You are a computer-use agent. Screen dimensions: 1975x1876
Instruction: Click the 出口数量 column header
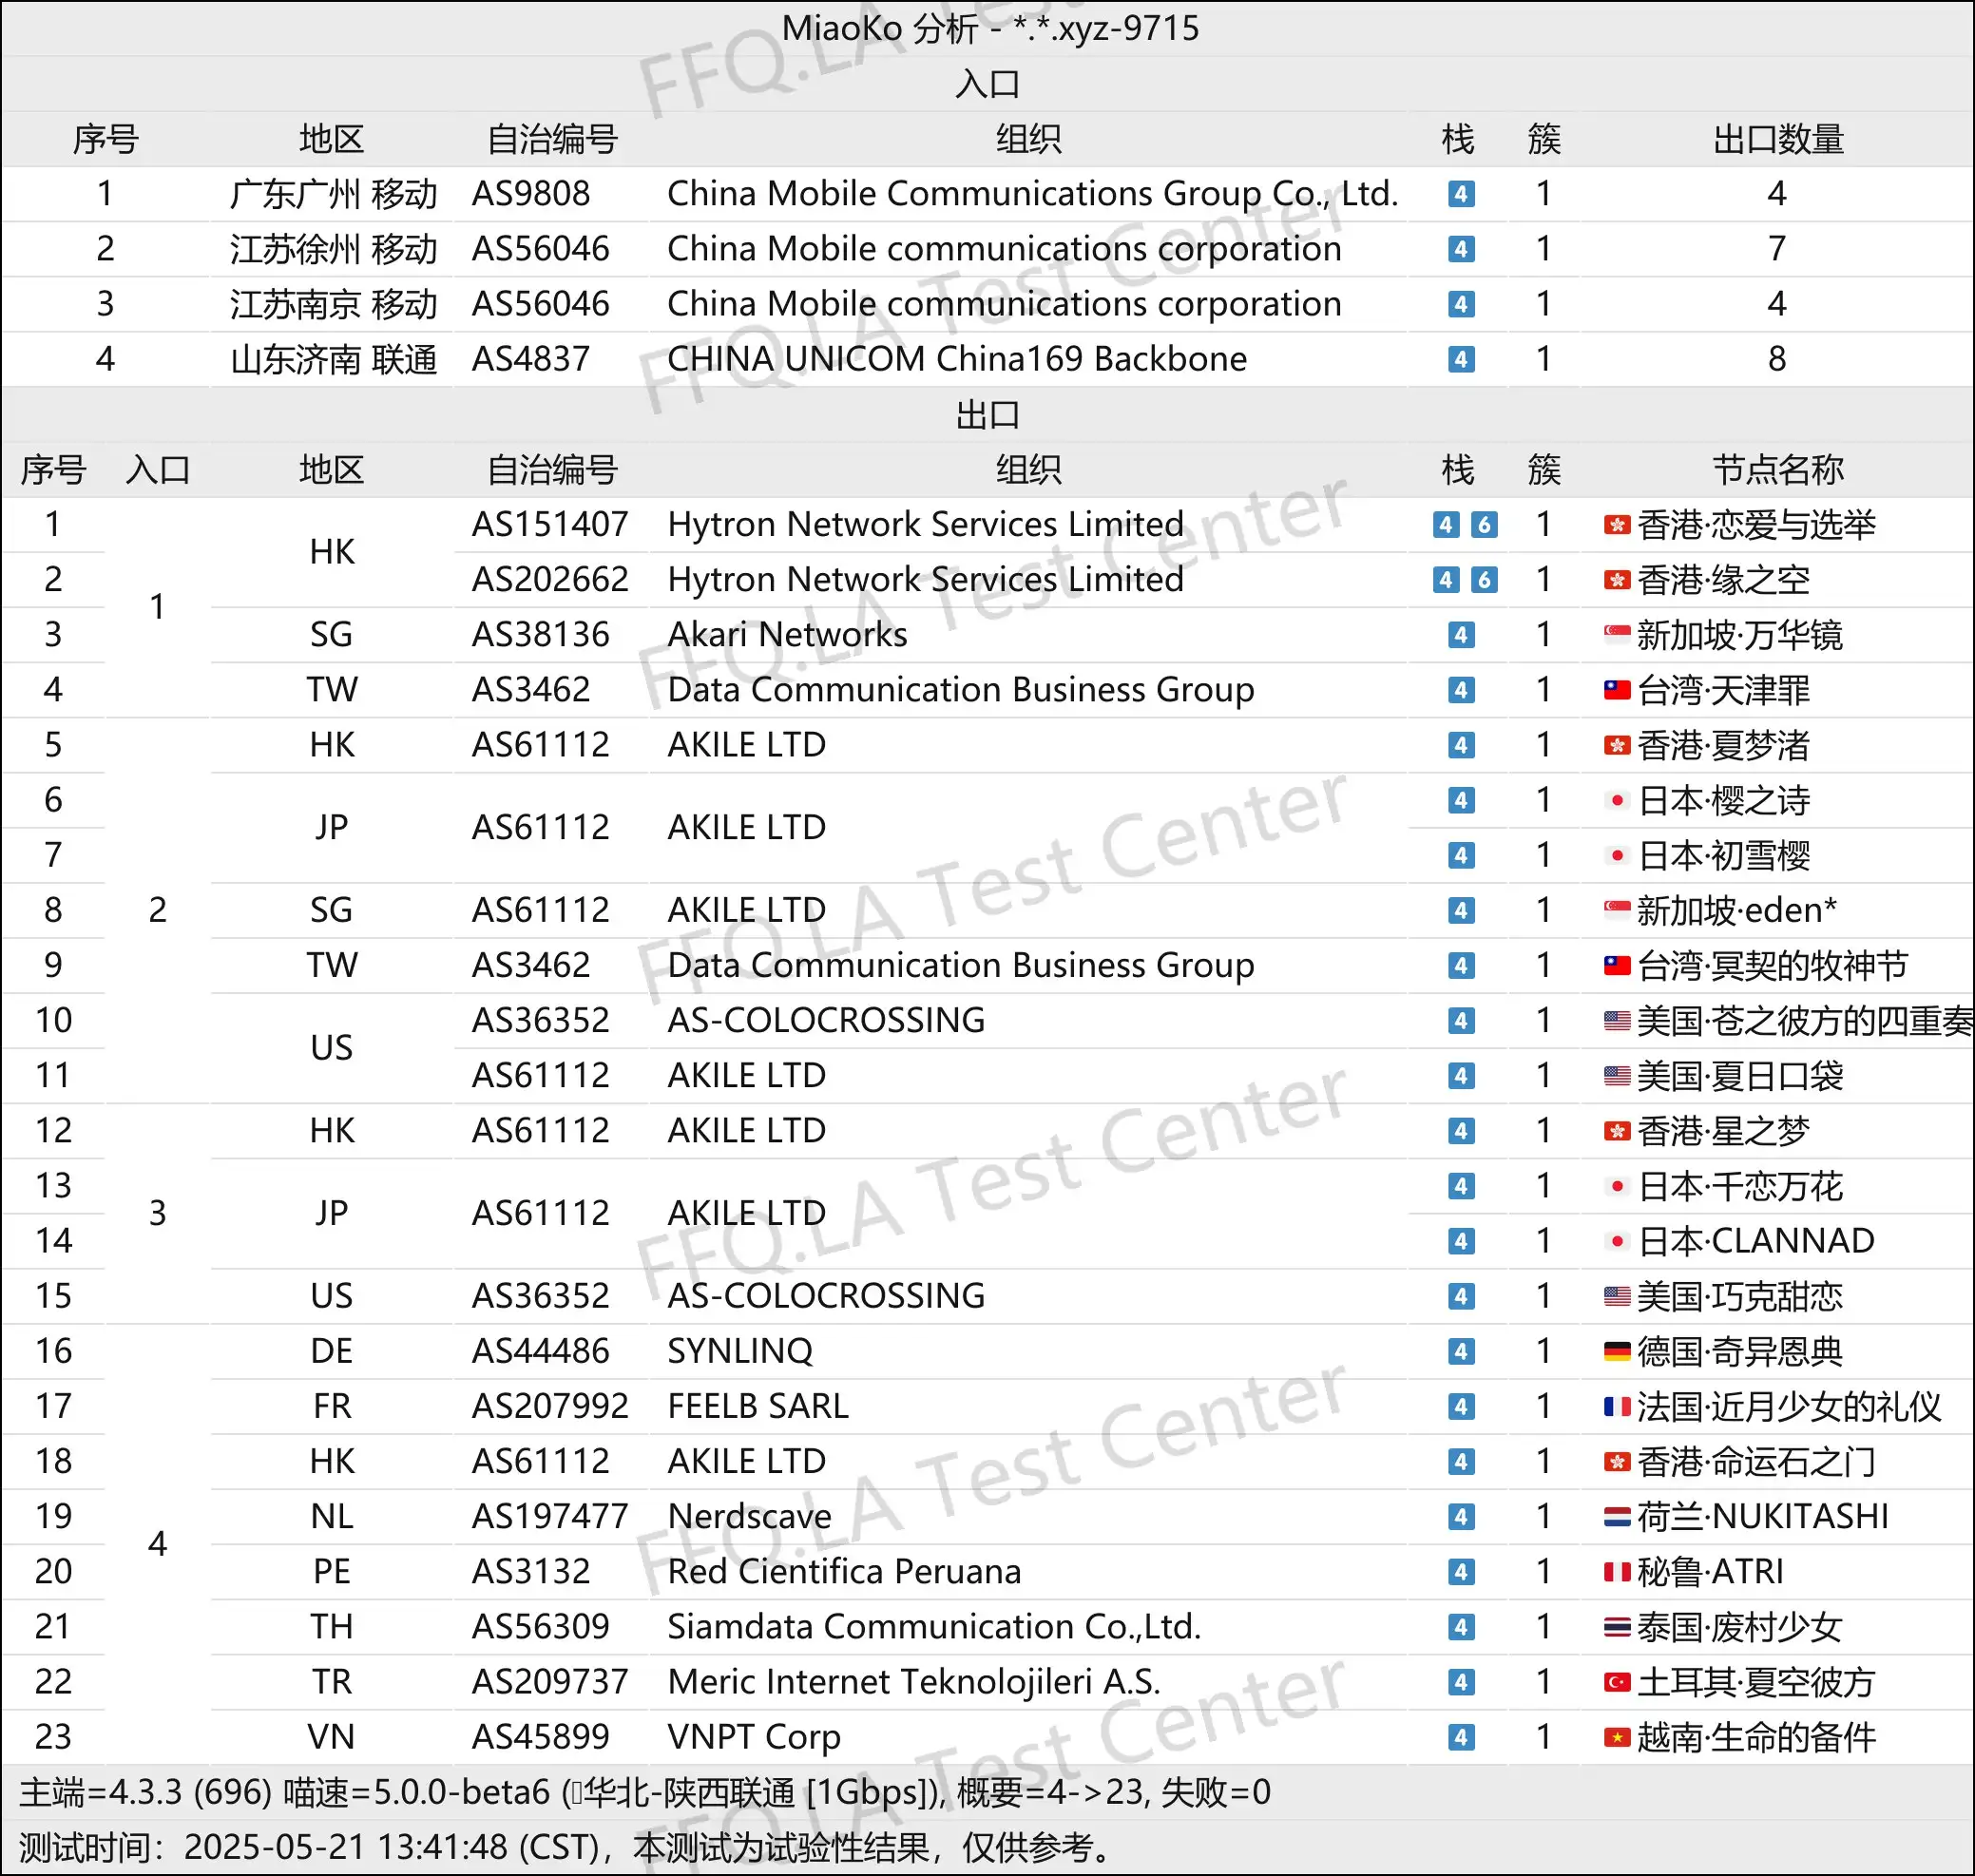pos(1777,139)
